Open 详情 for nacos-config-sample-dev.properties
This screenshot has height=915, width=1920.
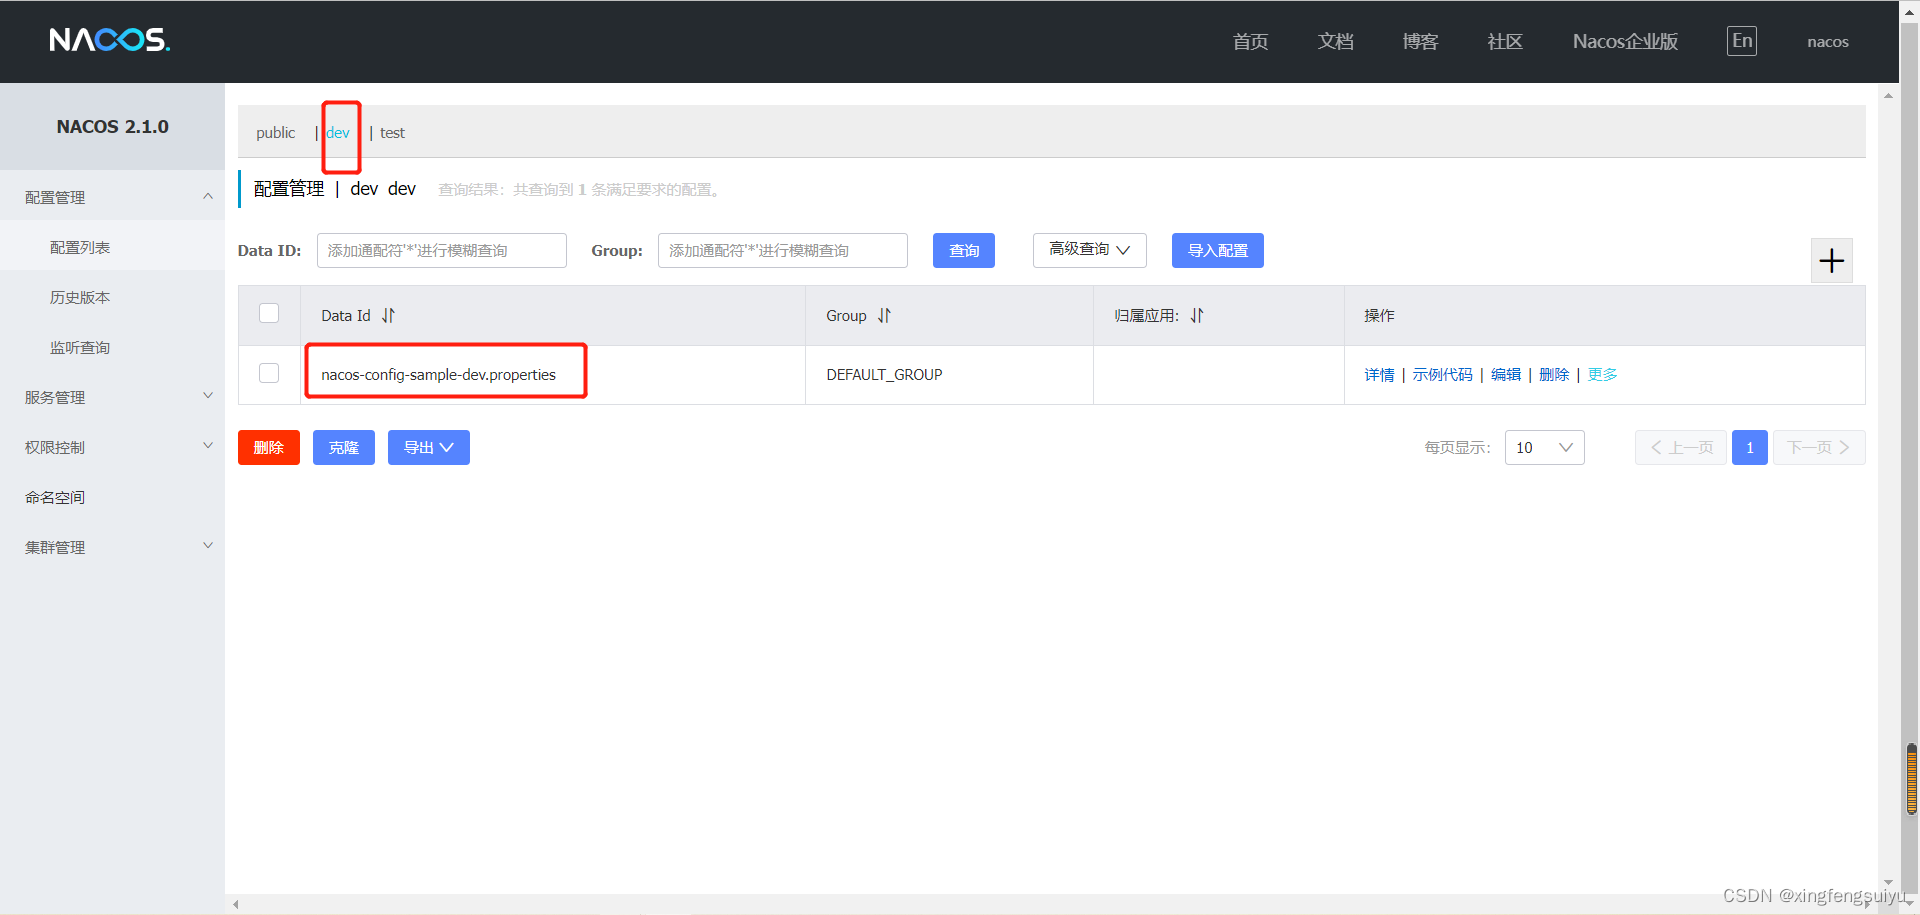(x=1379, y=374)
